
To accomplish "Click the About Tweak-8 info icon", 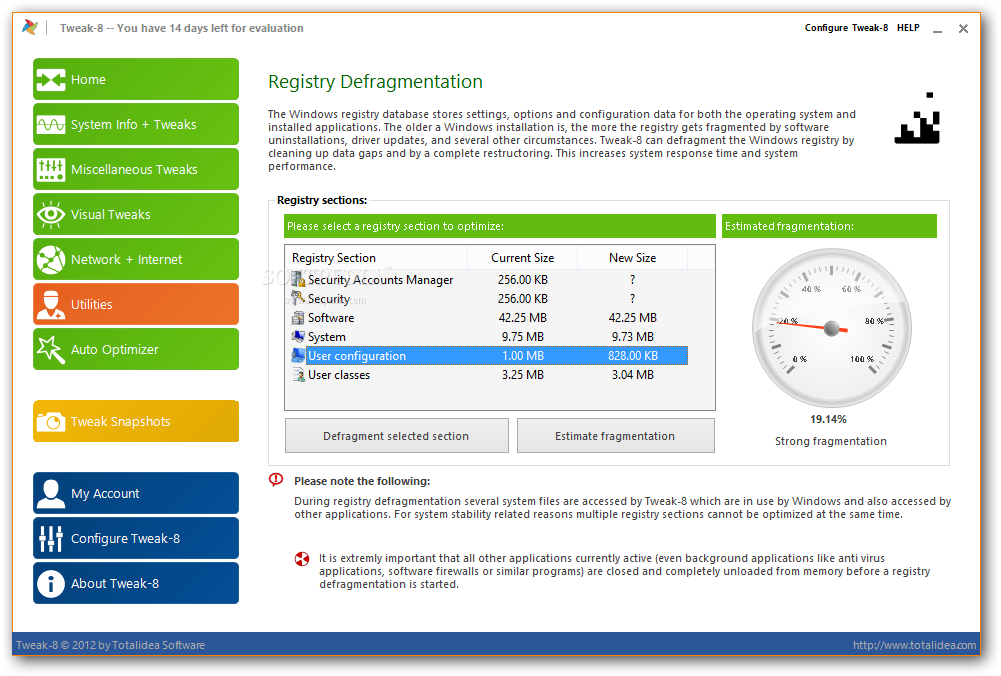I will 50,583.
